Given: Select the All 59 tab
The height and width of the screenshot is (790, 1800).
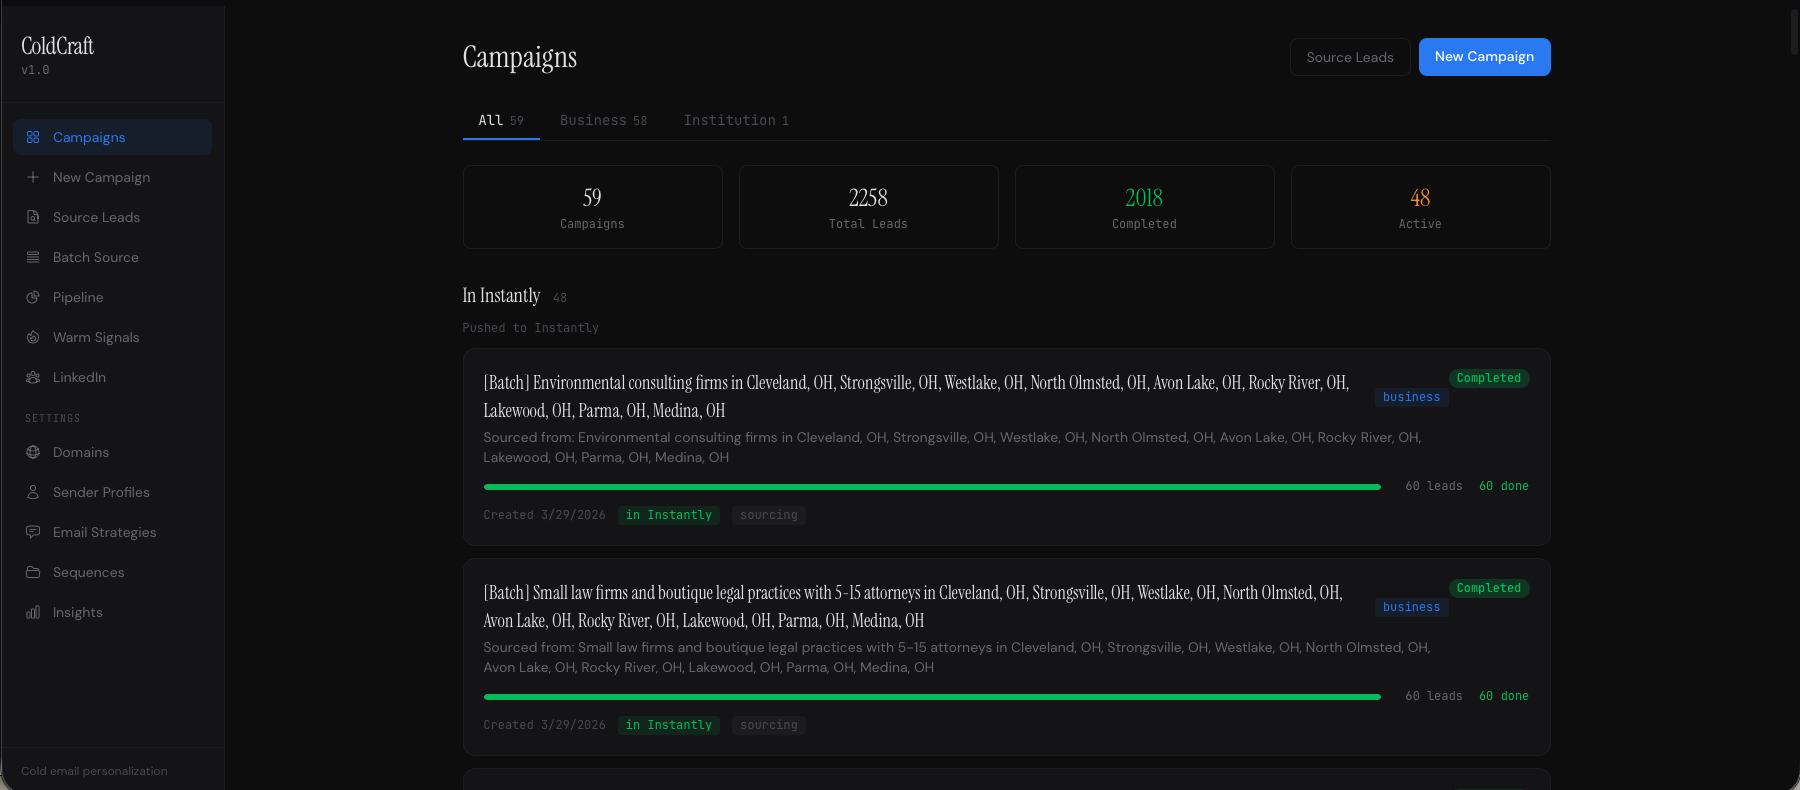Looking at the screenshot, I should point(501,120).
